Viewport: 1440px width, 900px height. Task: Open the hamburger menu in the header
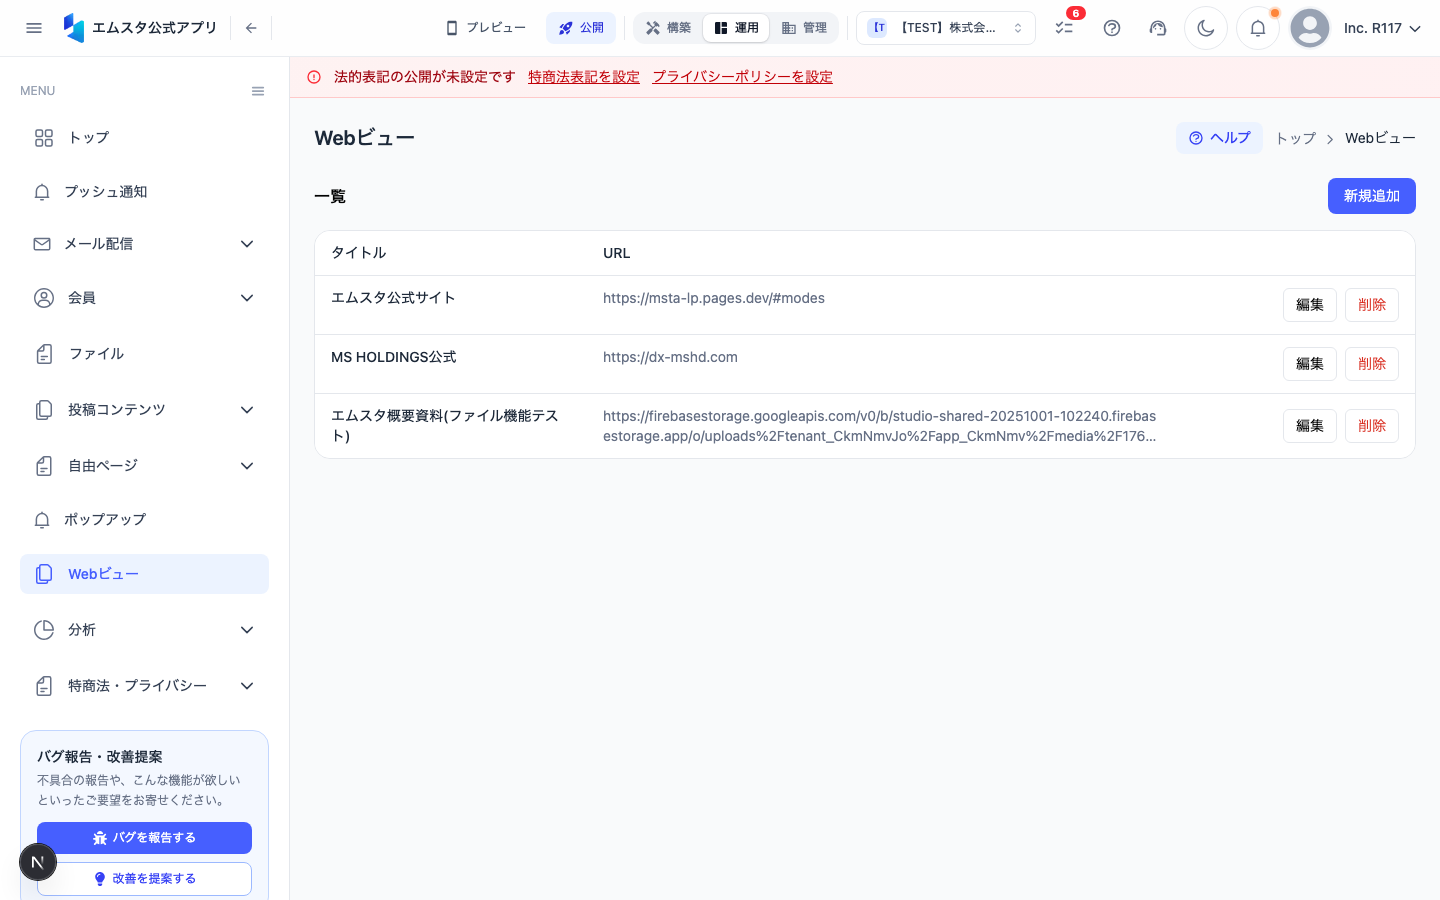click(34, 28)
